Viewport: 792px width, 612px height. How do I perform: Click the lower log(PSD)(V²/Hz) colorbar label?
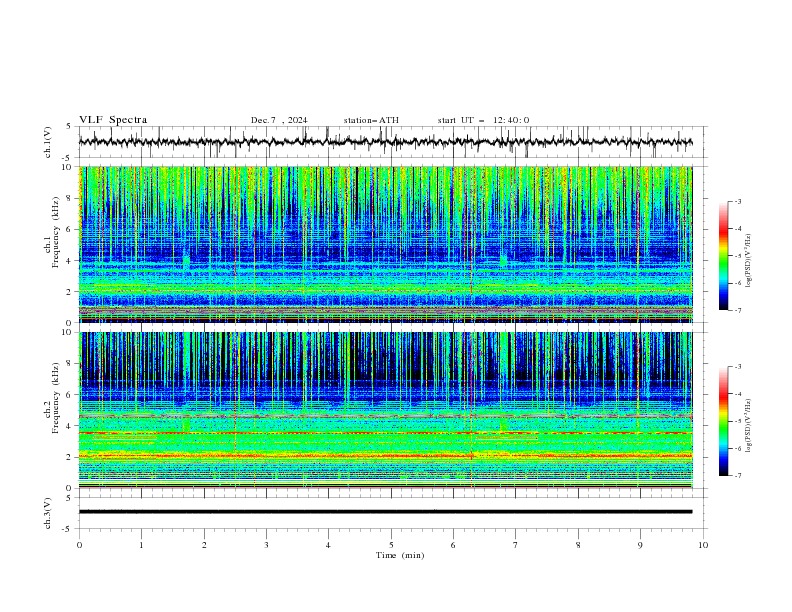tap(749, 426)
